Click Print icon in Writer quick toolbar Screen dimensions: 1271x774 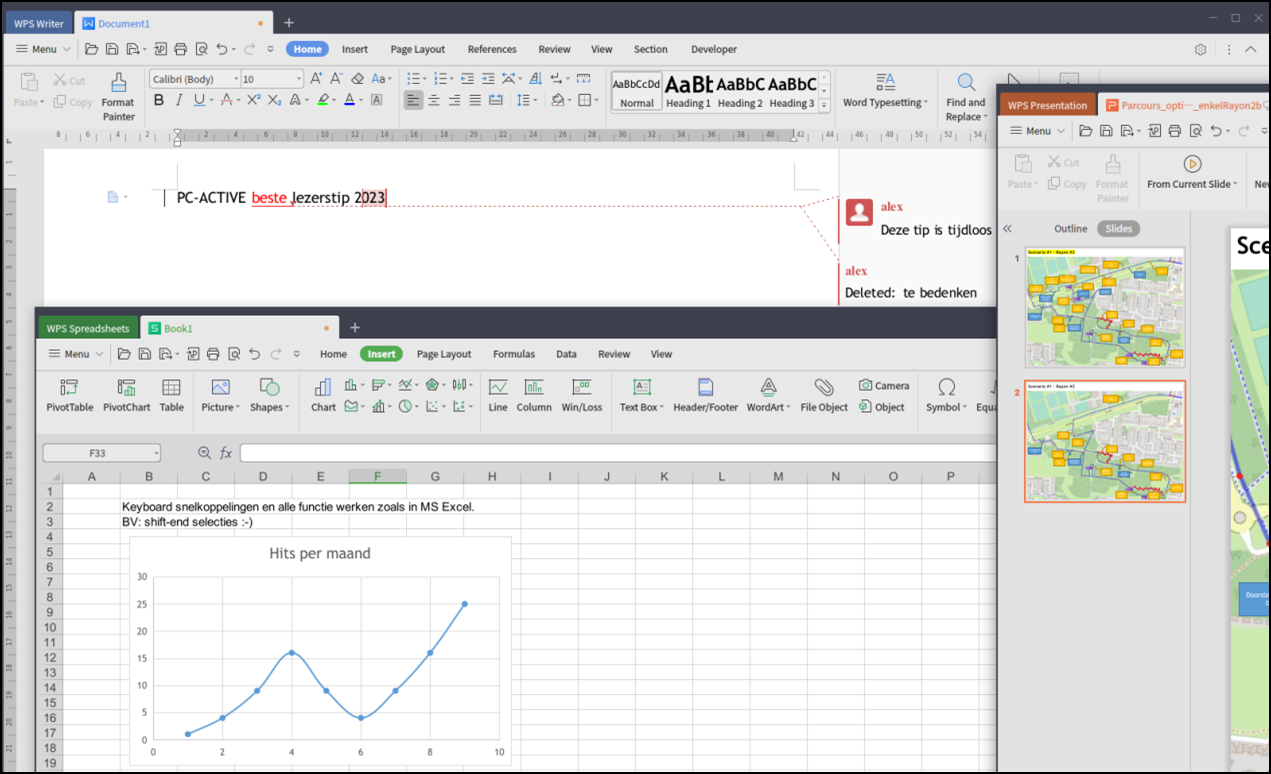(x=180, y=49)
